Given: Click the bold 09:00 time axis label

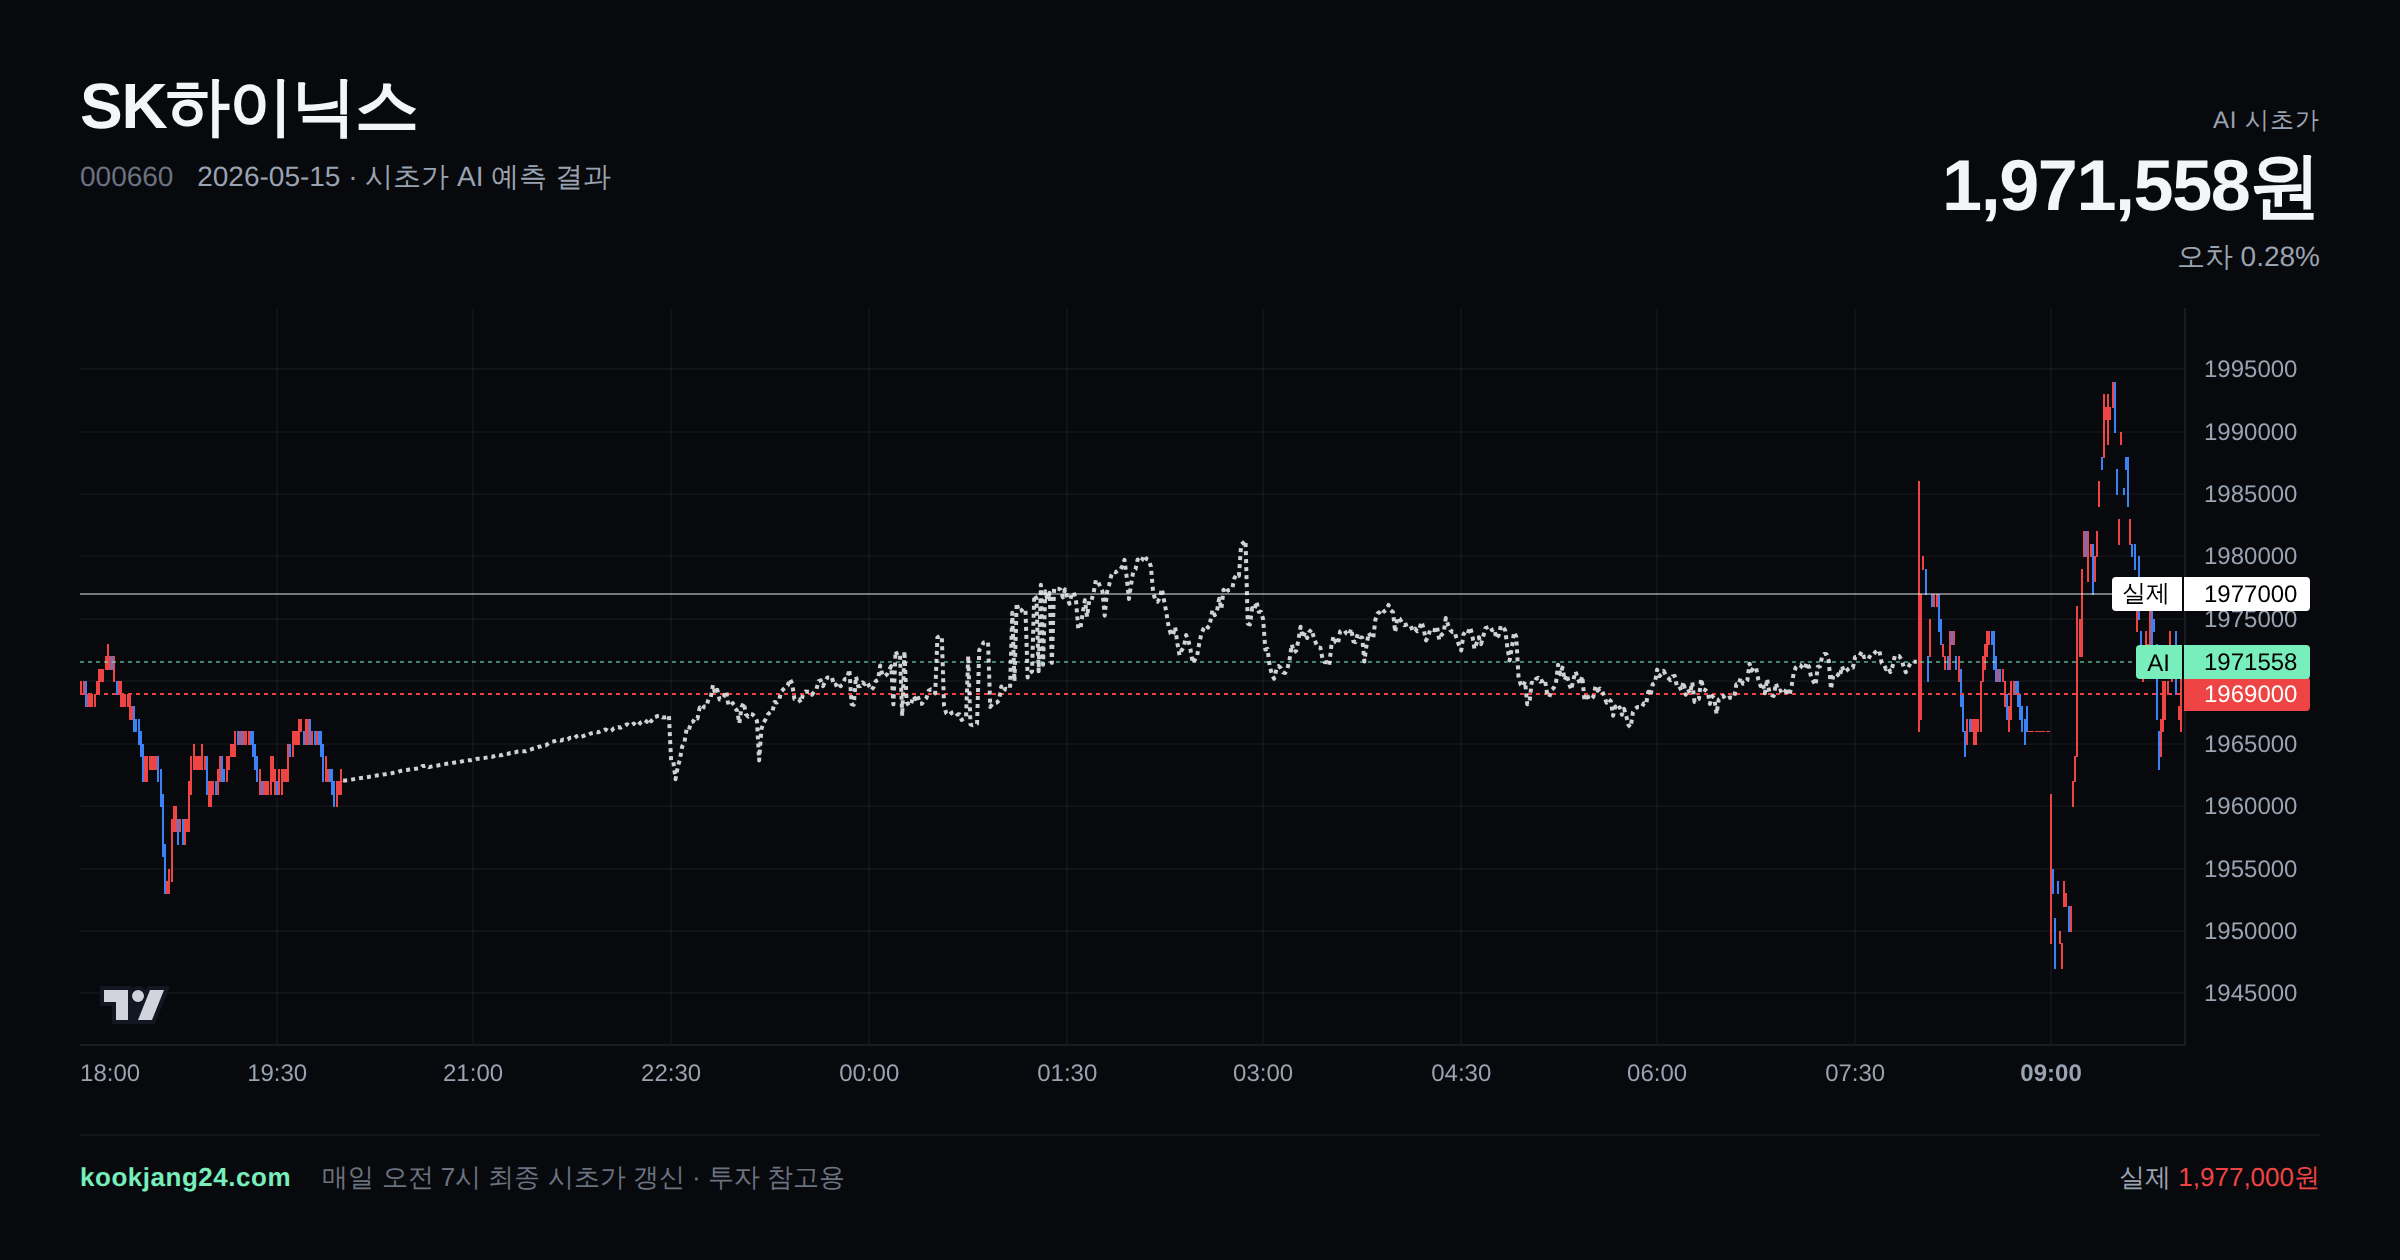Looking at the screenshot, I should click(2051, 1073).
